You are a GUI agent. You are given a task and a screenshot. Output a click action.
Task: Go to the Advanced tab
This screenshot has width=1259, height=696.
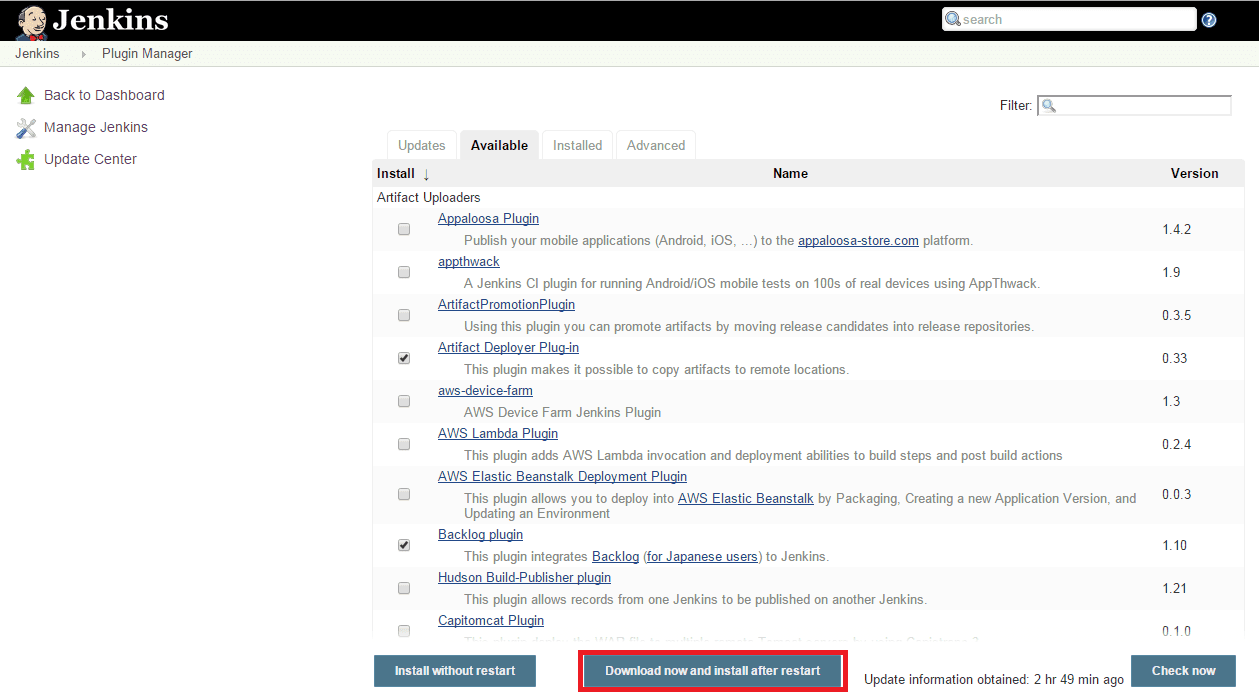[x=656, y=145]
